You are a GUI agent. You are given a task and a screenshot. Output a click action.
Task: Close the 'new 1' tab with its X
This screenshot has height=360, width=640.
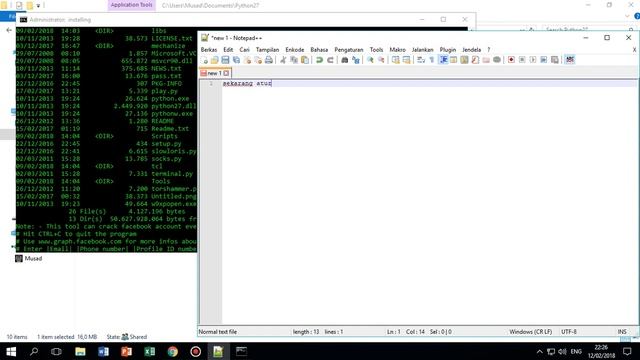tap(226, 73)
